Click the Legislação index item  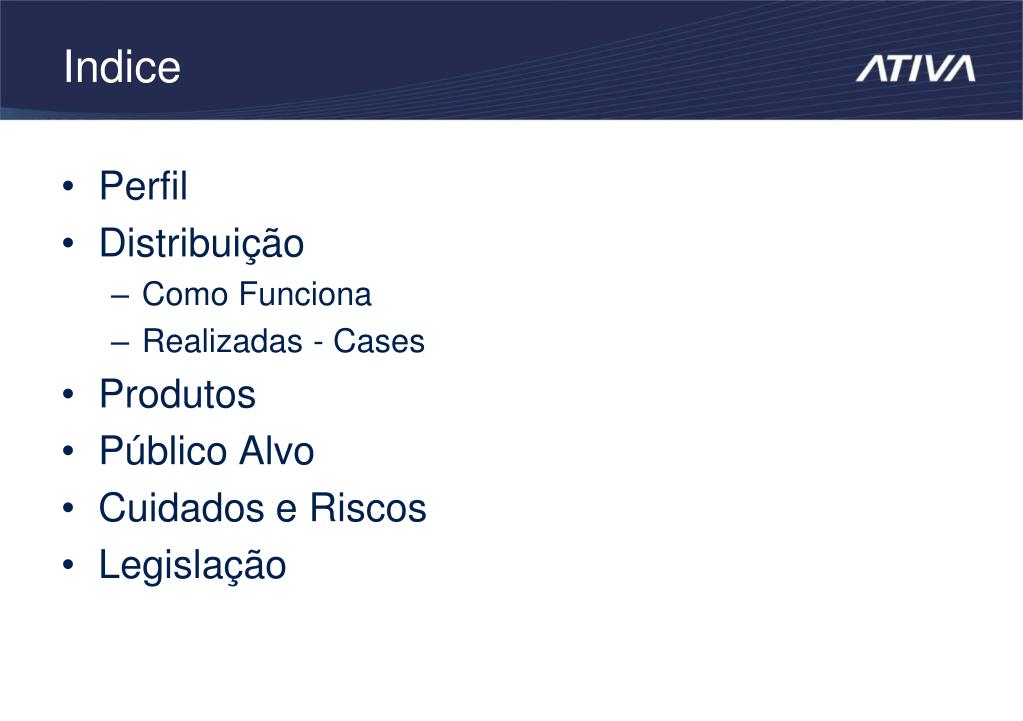tap(192, 566)
